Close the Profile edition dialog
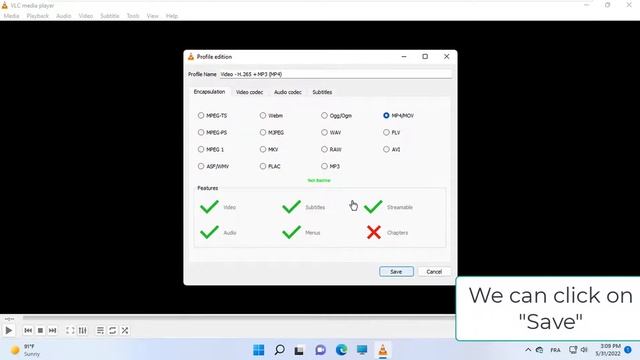The width and height of the screenshot is (640, 360). (x=447, y=57)
